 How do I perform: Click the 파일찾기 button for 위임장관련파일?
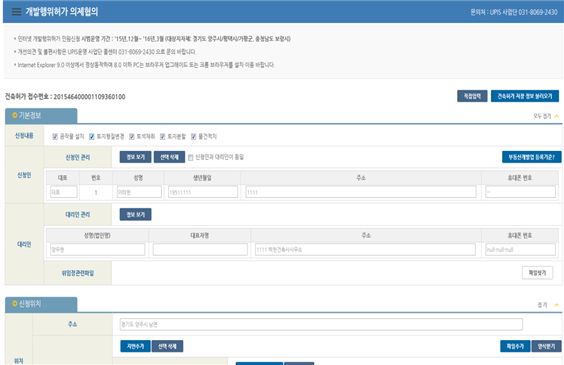click(537, 273)
